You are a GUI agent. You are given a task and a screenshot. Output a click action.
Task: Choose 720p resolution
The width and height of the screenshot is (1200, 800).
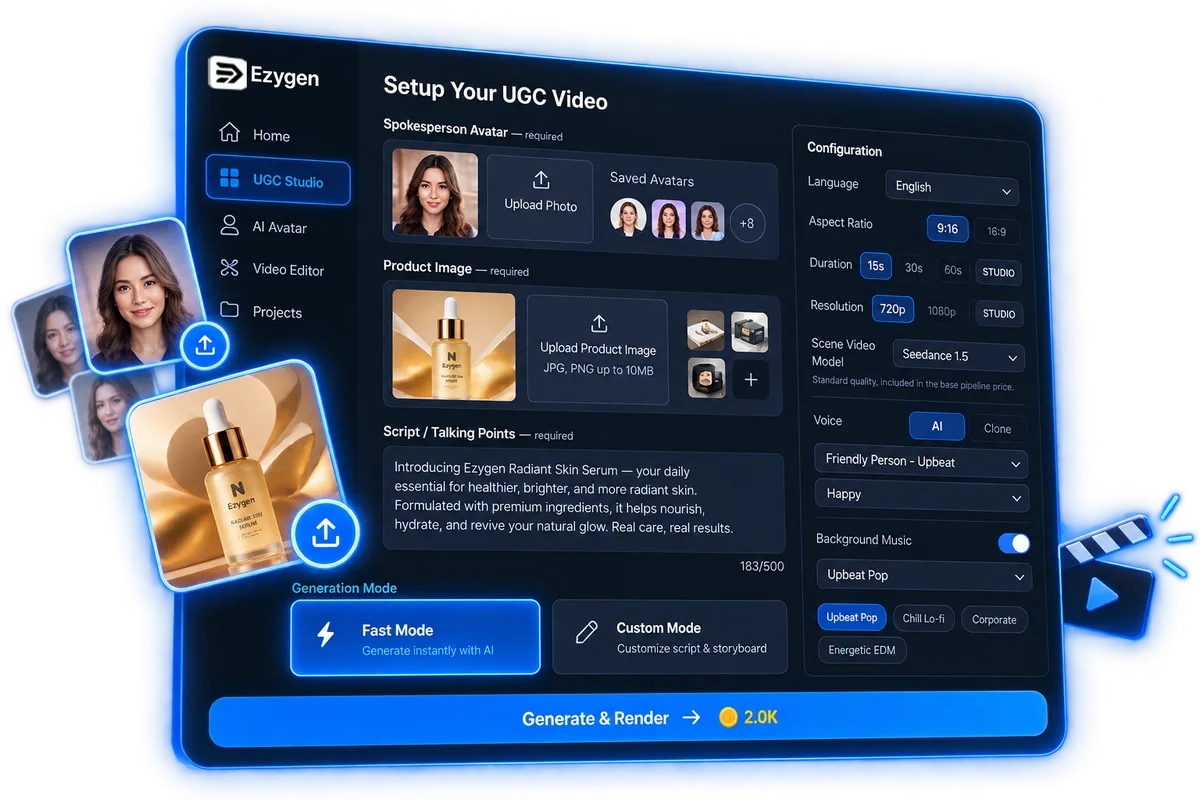coord(893,309)
